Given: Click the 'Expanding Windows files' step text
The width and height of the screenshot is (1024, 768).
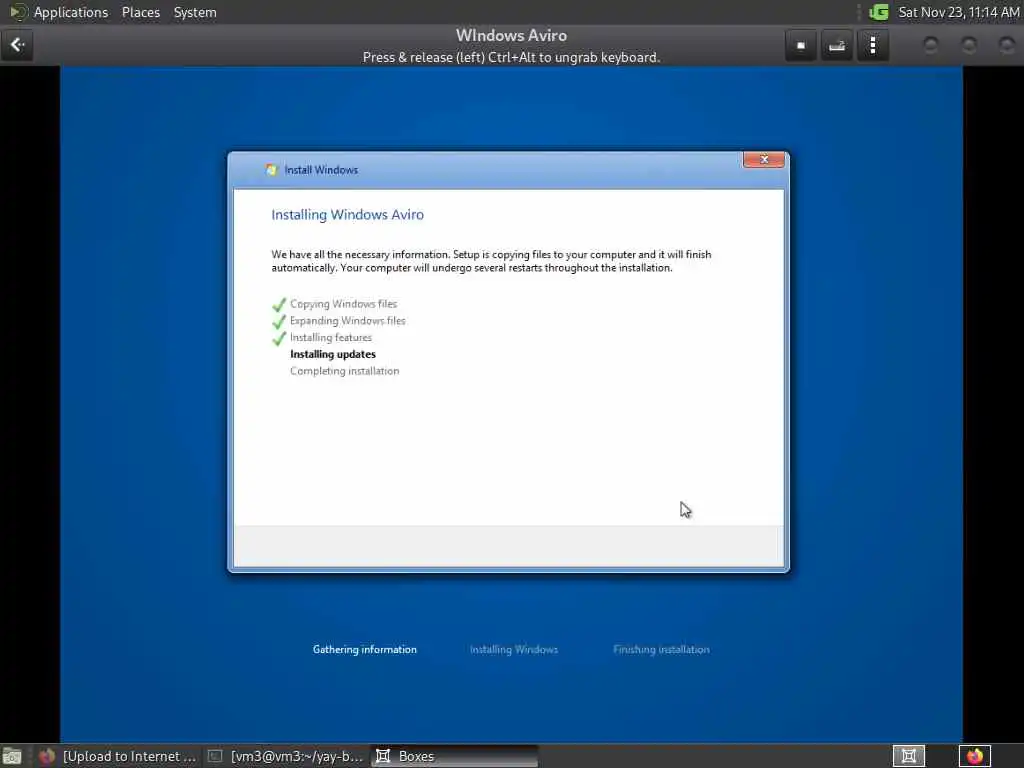Looking at the screenshot, I should point(347,321).
